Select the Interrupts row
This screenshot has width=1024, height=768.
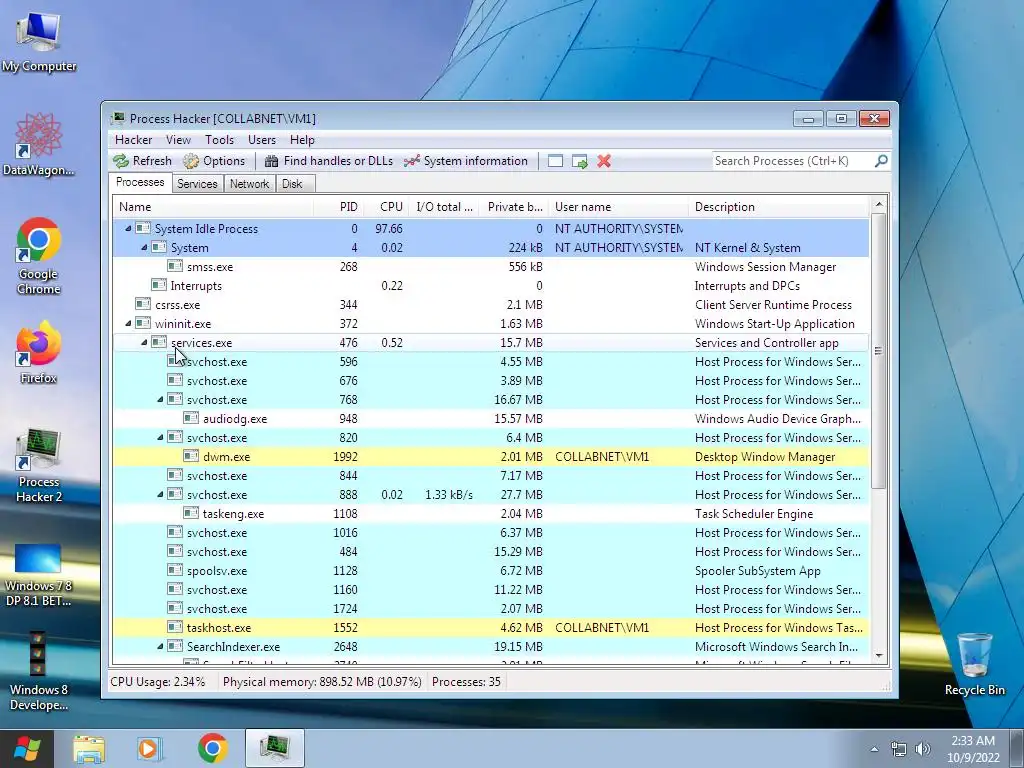click(x=491, y=285)
